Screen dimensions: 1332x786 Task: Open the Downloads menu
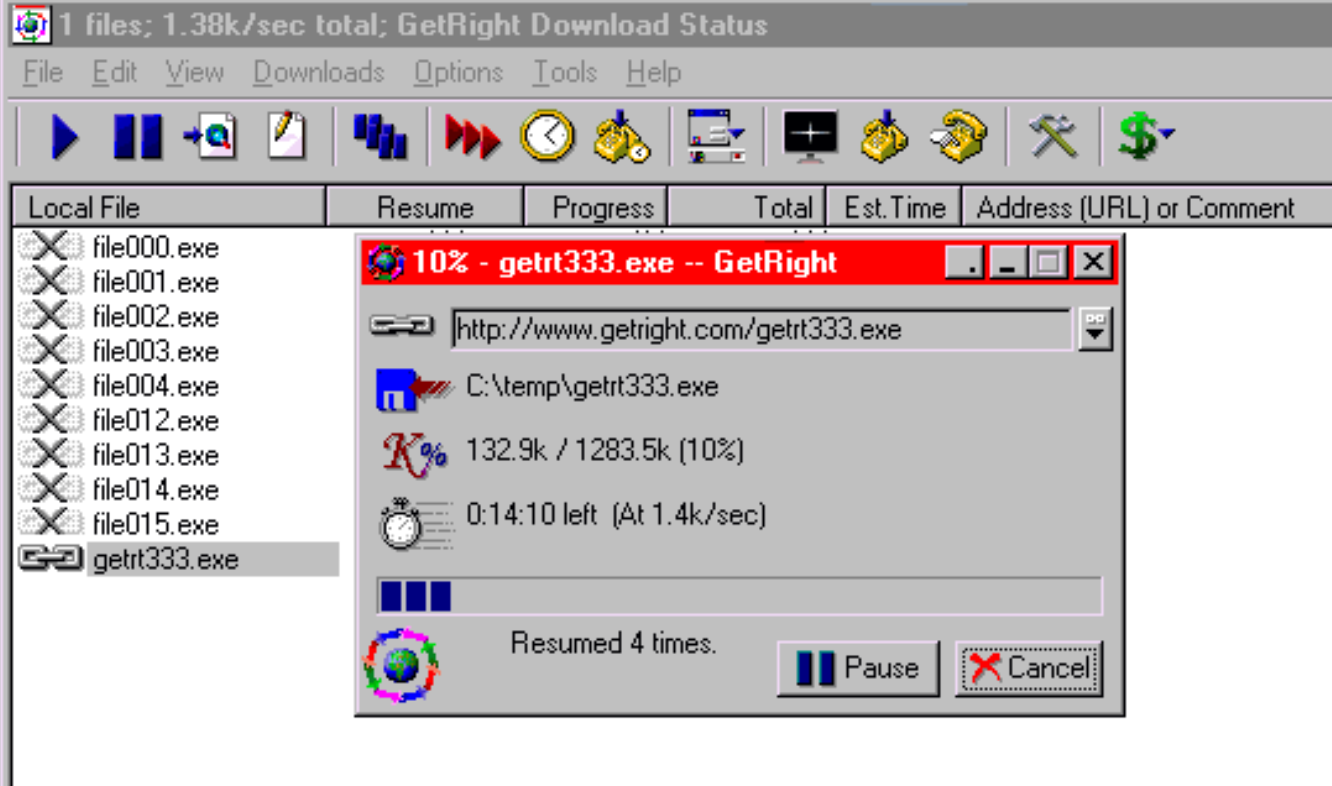318,73
